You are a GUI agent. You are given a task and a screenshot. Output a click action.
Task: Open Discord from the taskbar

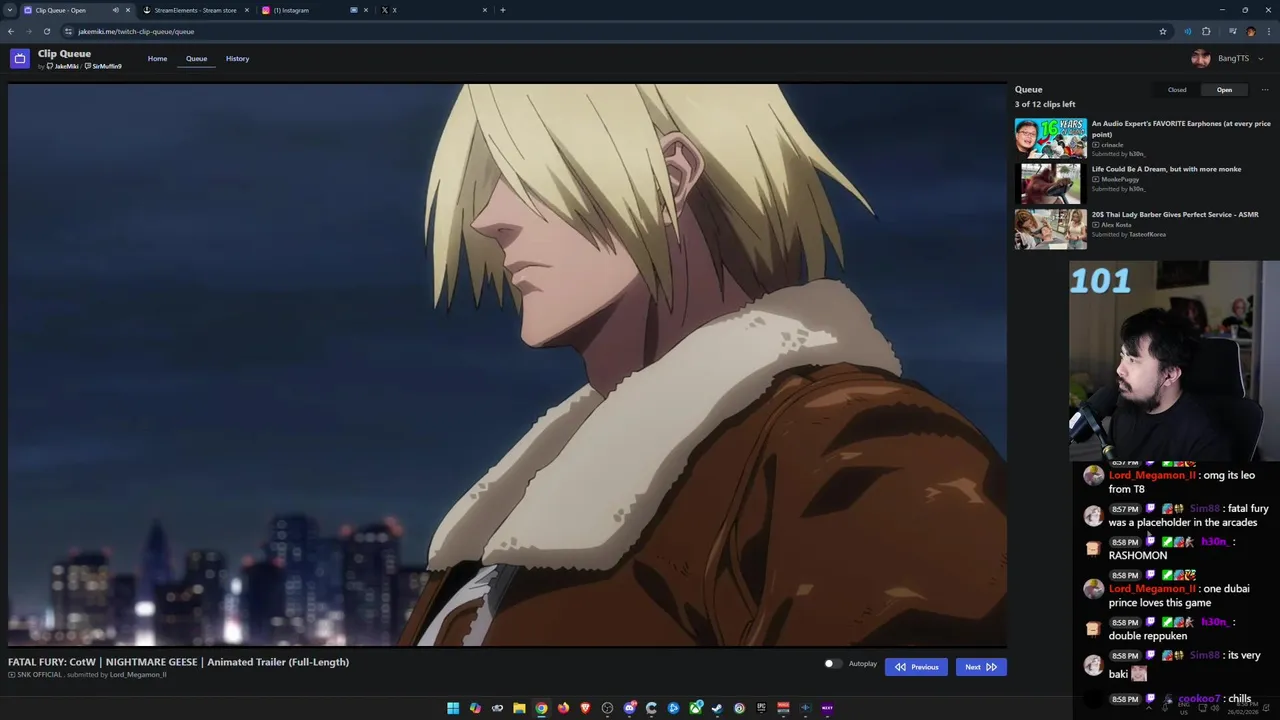click(x=629, y=708)
